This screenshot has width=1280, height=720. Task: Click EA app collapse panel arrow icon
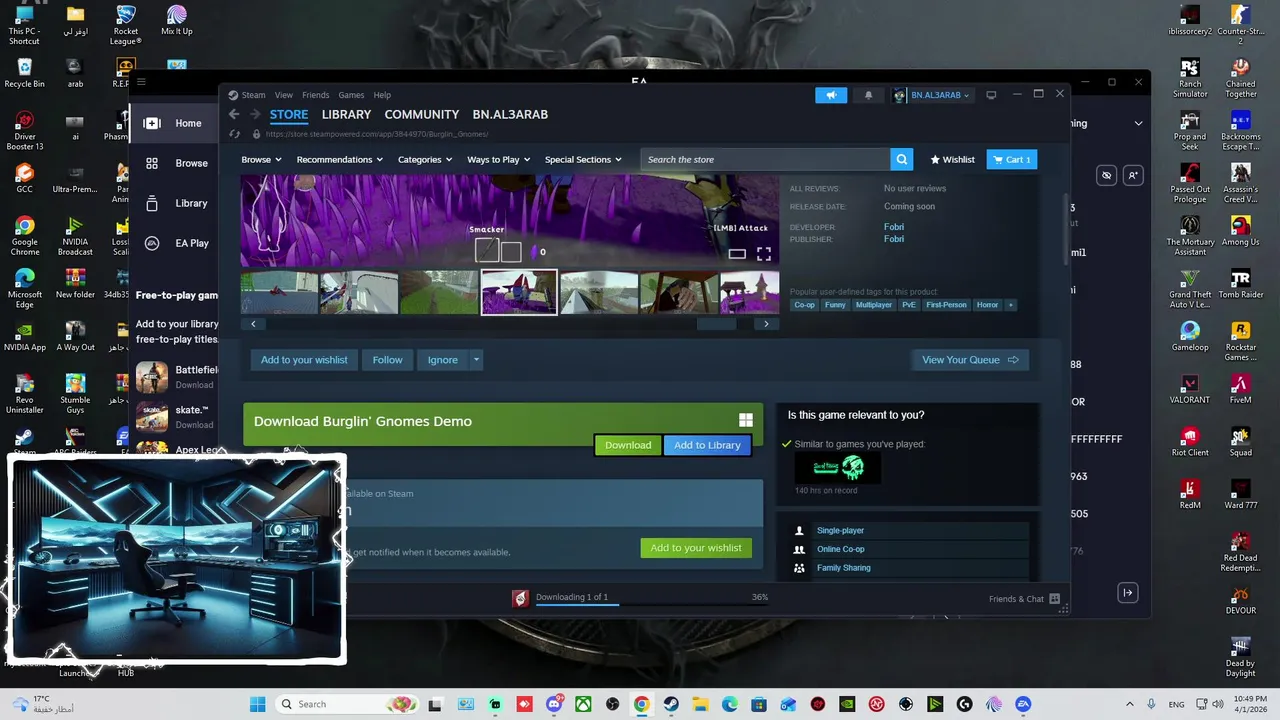point(1127,593)
